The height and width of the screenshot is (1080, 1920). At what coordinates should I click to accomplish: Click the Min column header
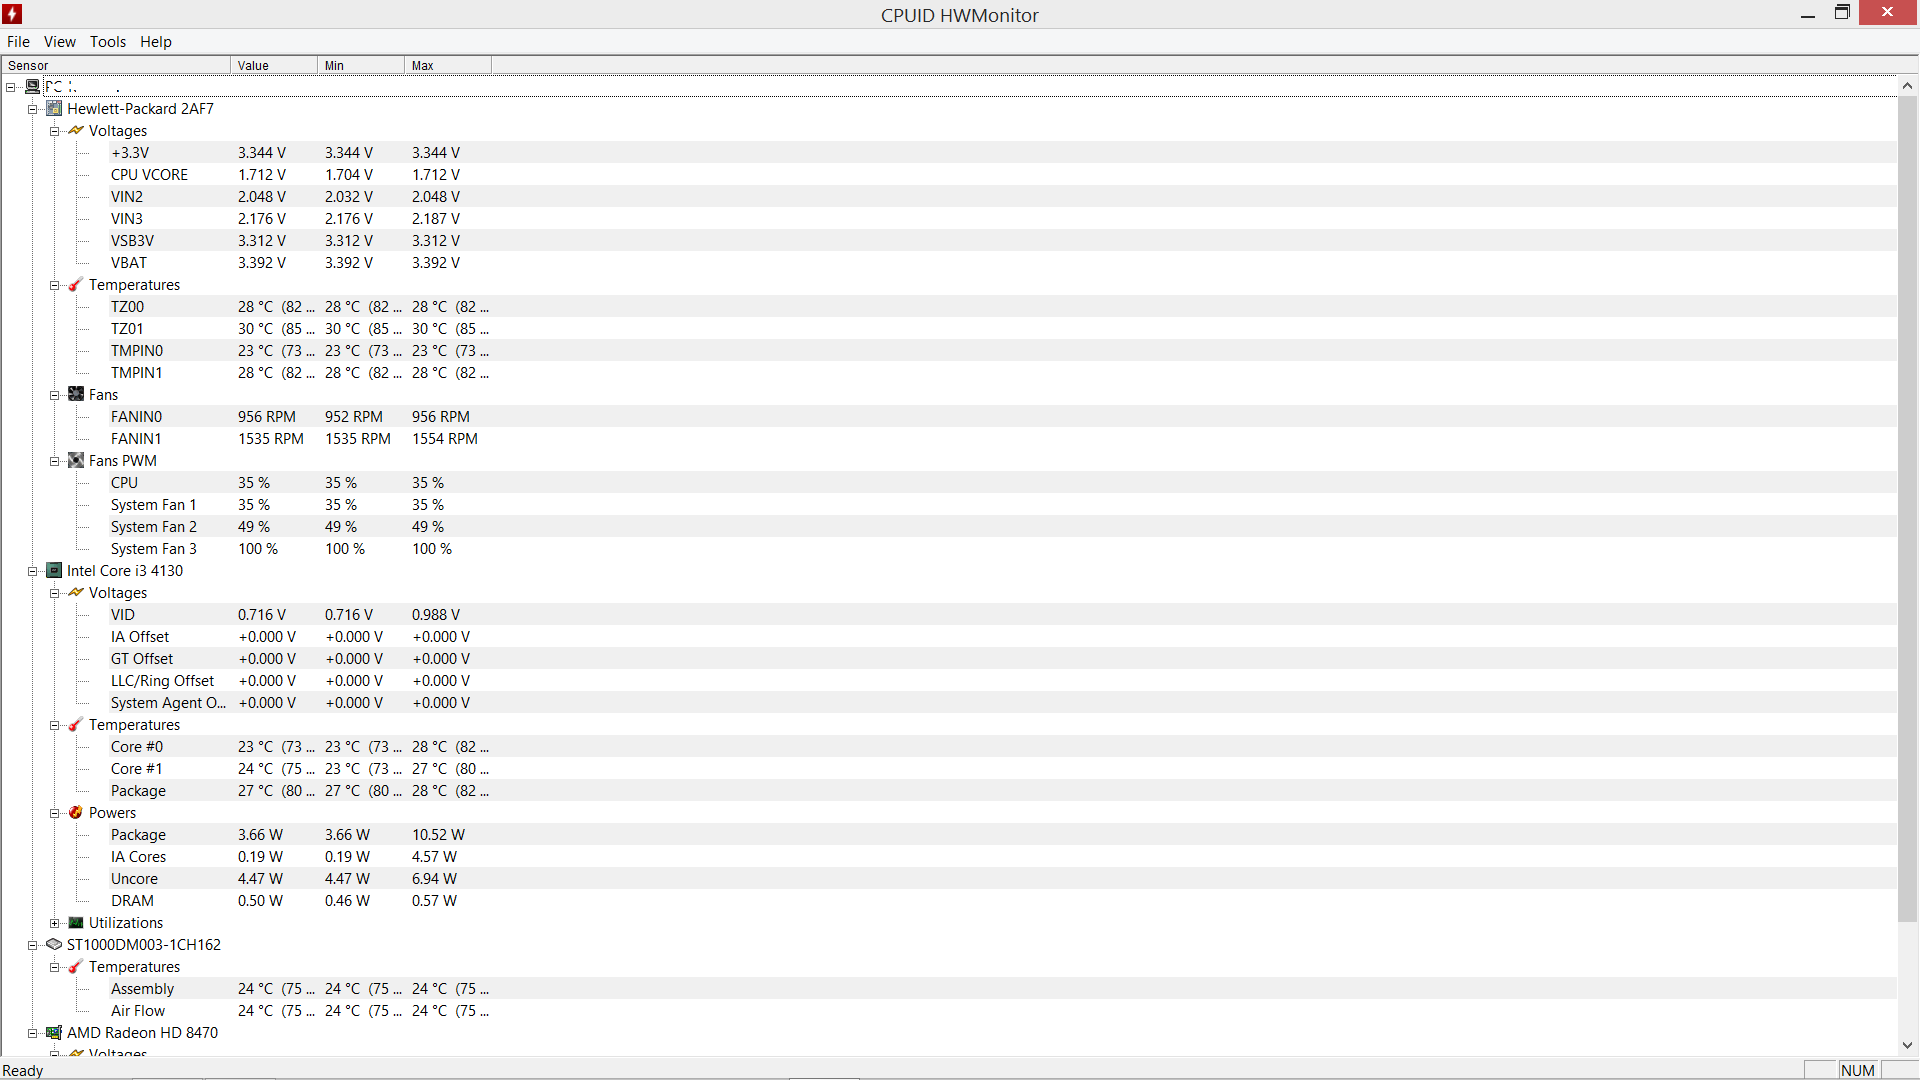tap(361, 65)
